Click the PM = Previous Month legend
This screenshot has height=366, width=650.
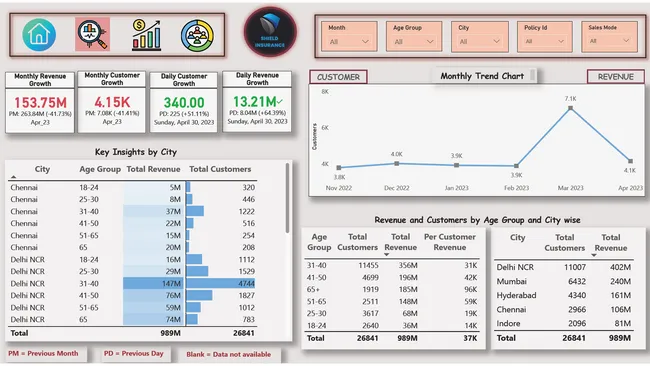pos(43,354)
